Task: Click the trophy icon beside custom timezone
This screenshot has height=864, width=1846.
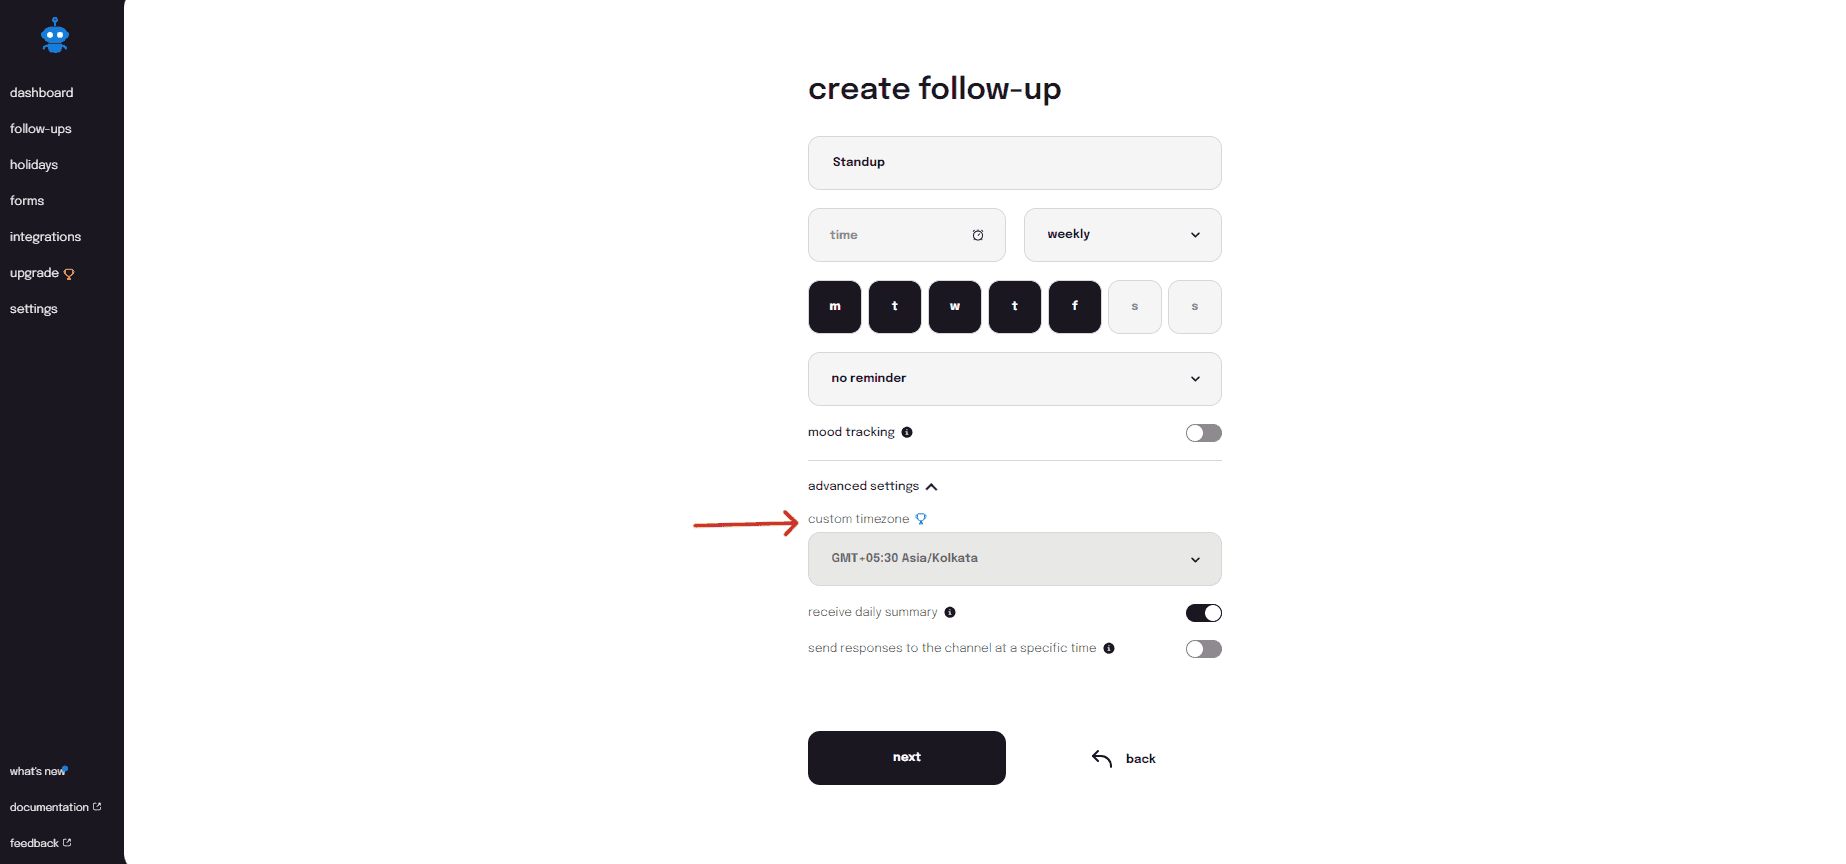Action: click(x=921, y=519)
